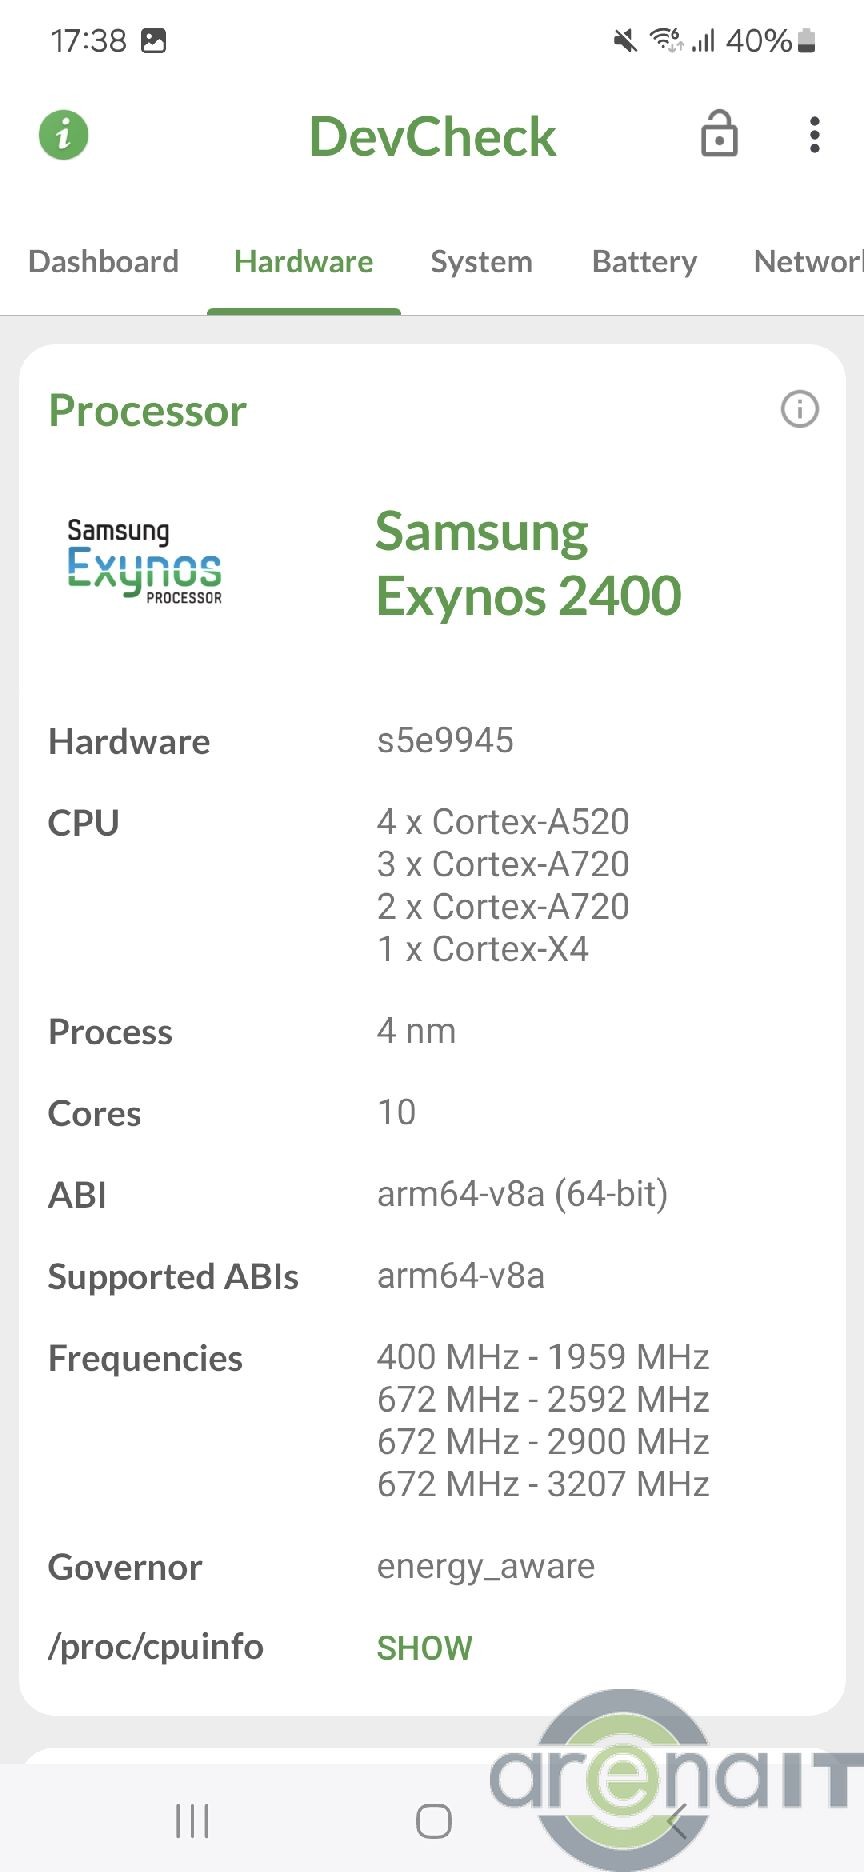Tap the Processor card info icon
864x1872 pixels.
(x=799, y=409)
